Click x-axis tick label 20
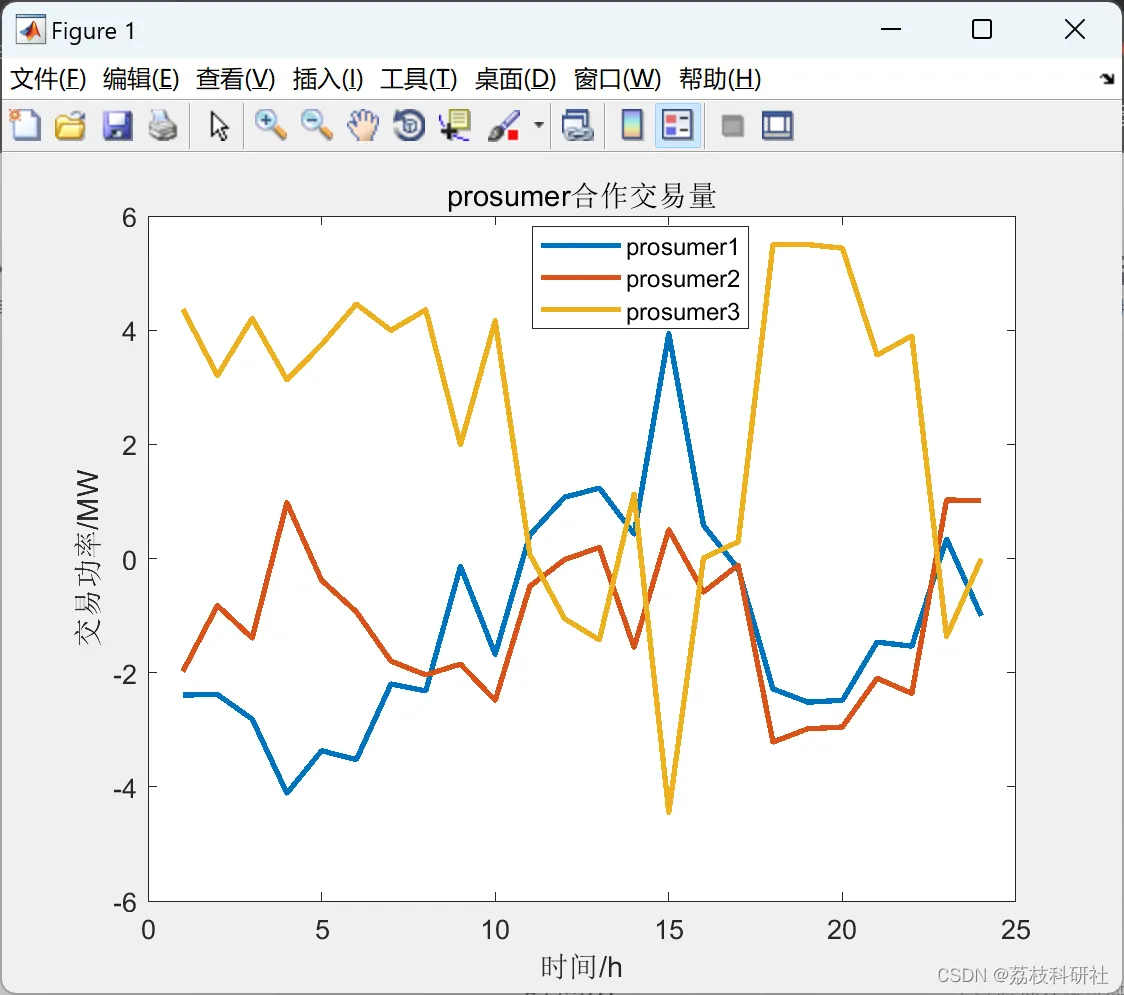The image size is (1124, 995). point(842,930)
